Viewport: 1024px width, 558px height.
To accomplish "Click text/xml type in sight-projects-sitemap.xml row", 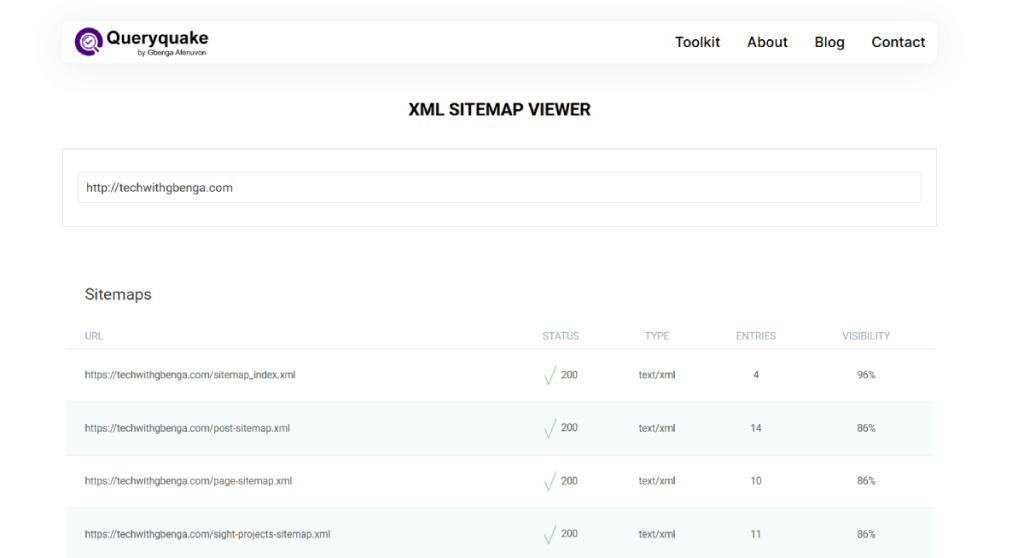I will [x=657, y=534].
